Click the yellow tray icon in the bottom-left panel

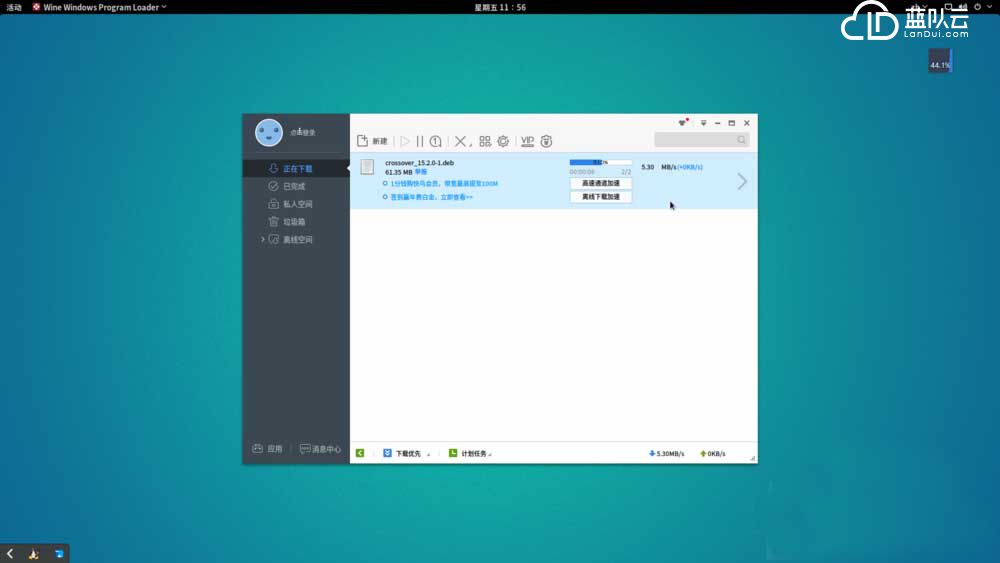(34, 554)
